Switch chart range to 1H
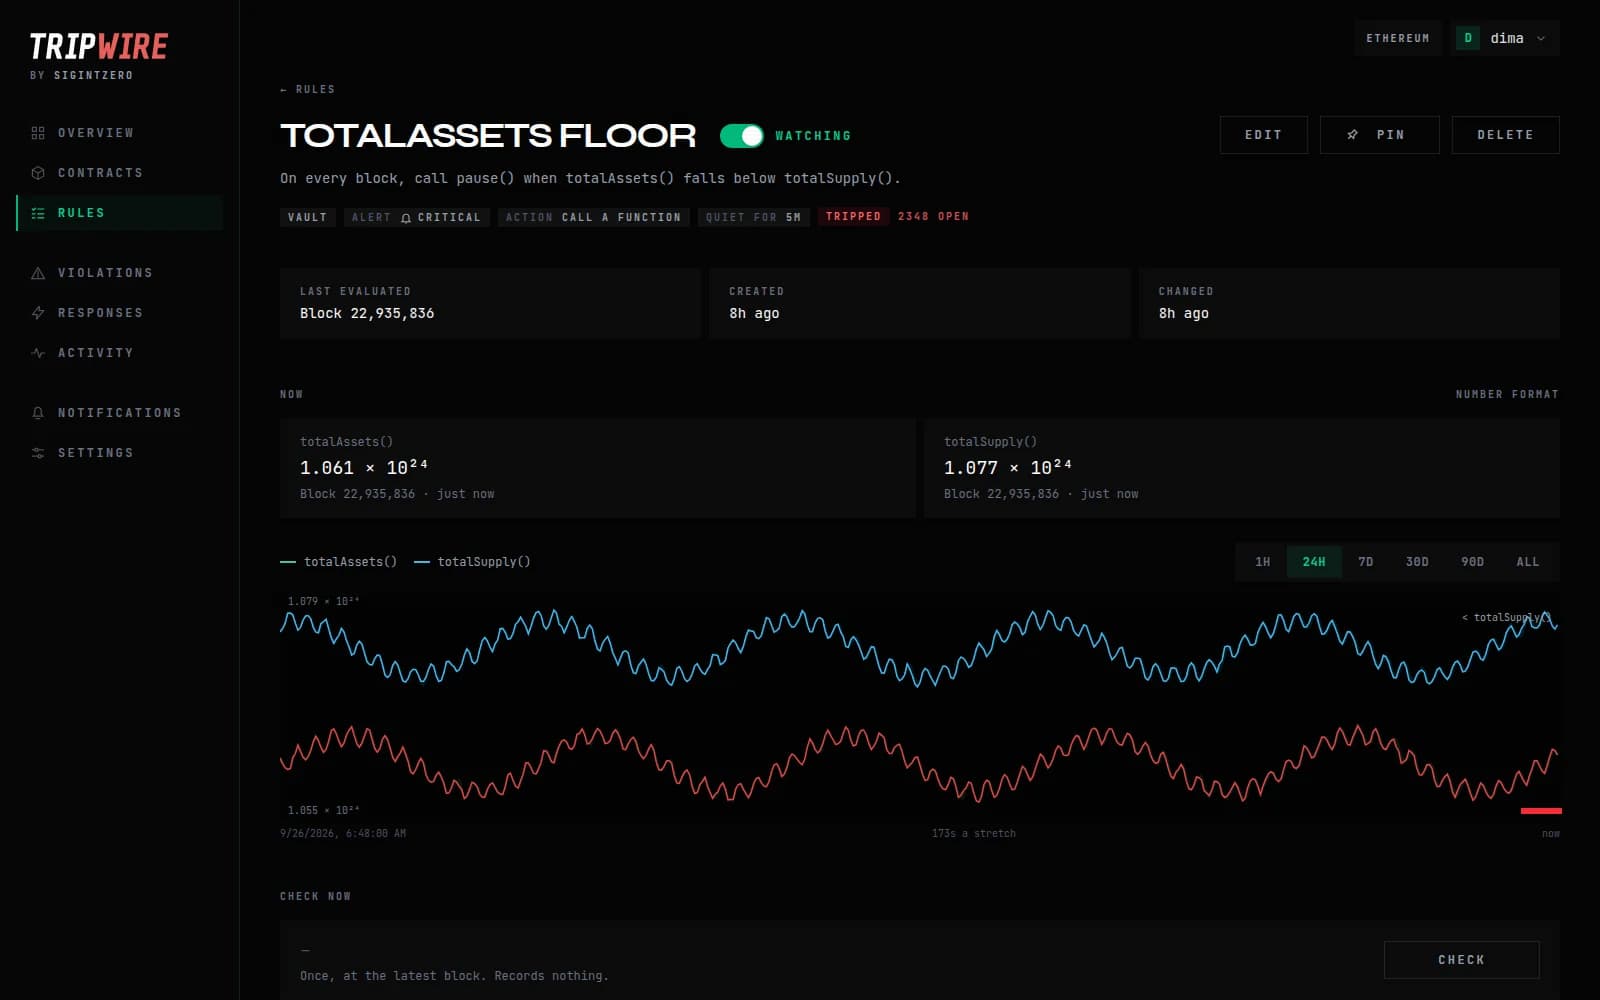 point(1263,562)
